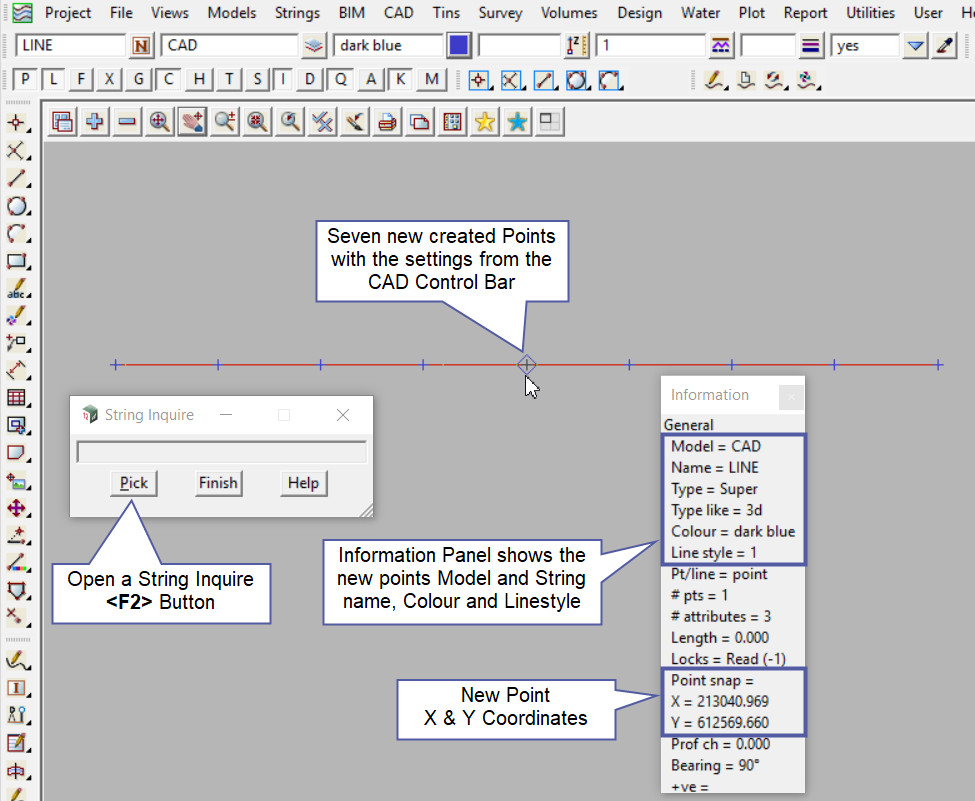Image resolution: width=975 pixels, height=801 pixels.
Task: Click the dark blue colour swatch
Action: click(459, 46)
